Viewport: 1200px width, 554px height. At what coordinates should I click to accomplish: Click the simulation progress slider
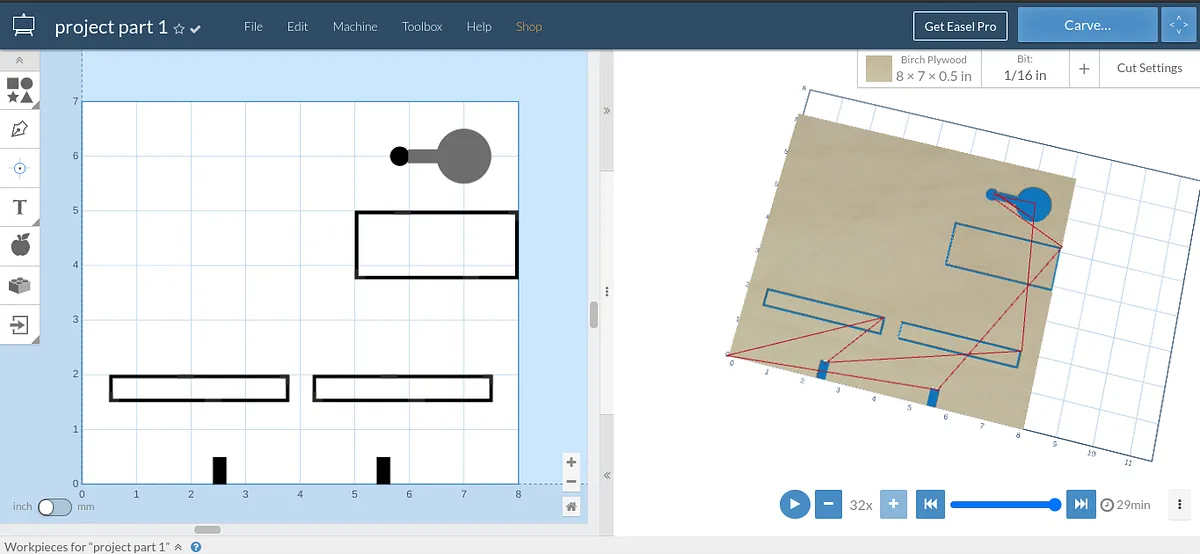(1003, 505)
